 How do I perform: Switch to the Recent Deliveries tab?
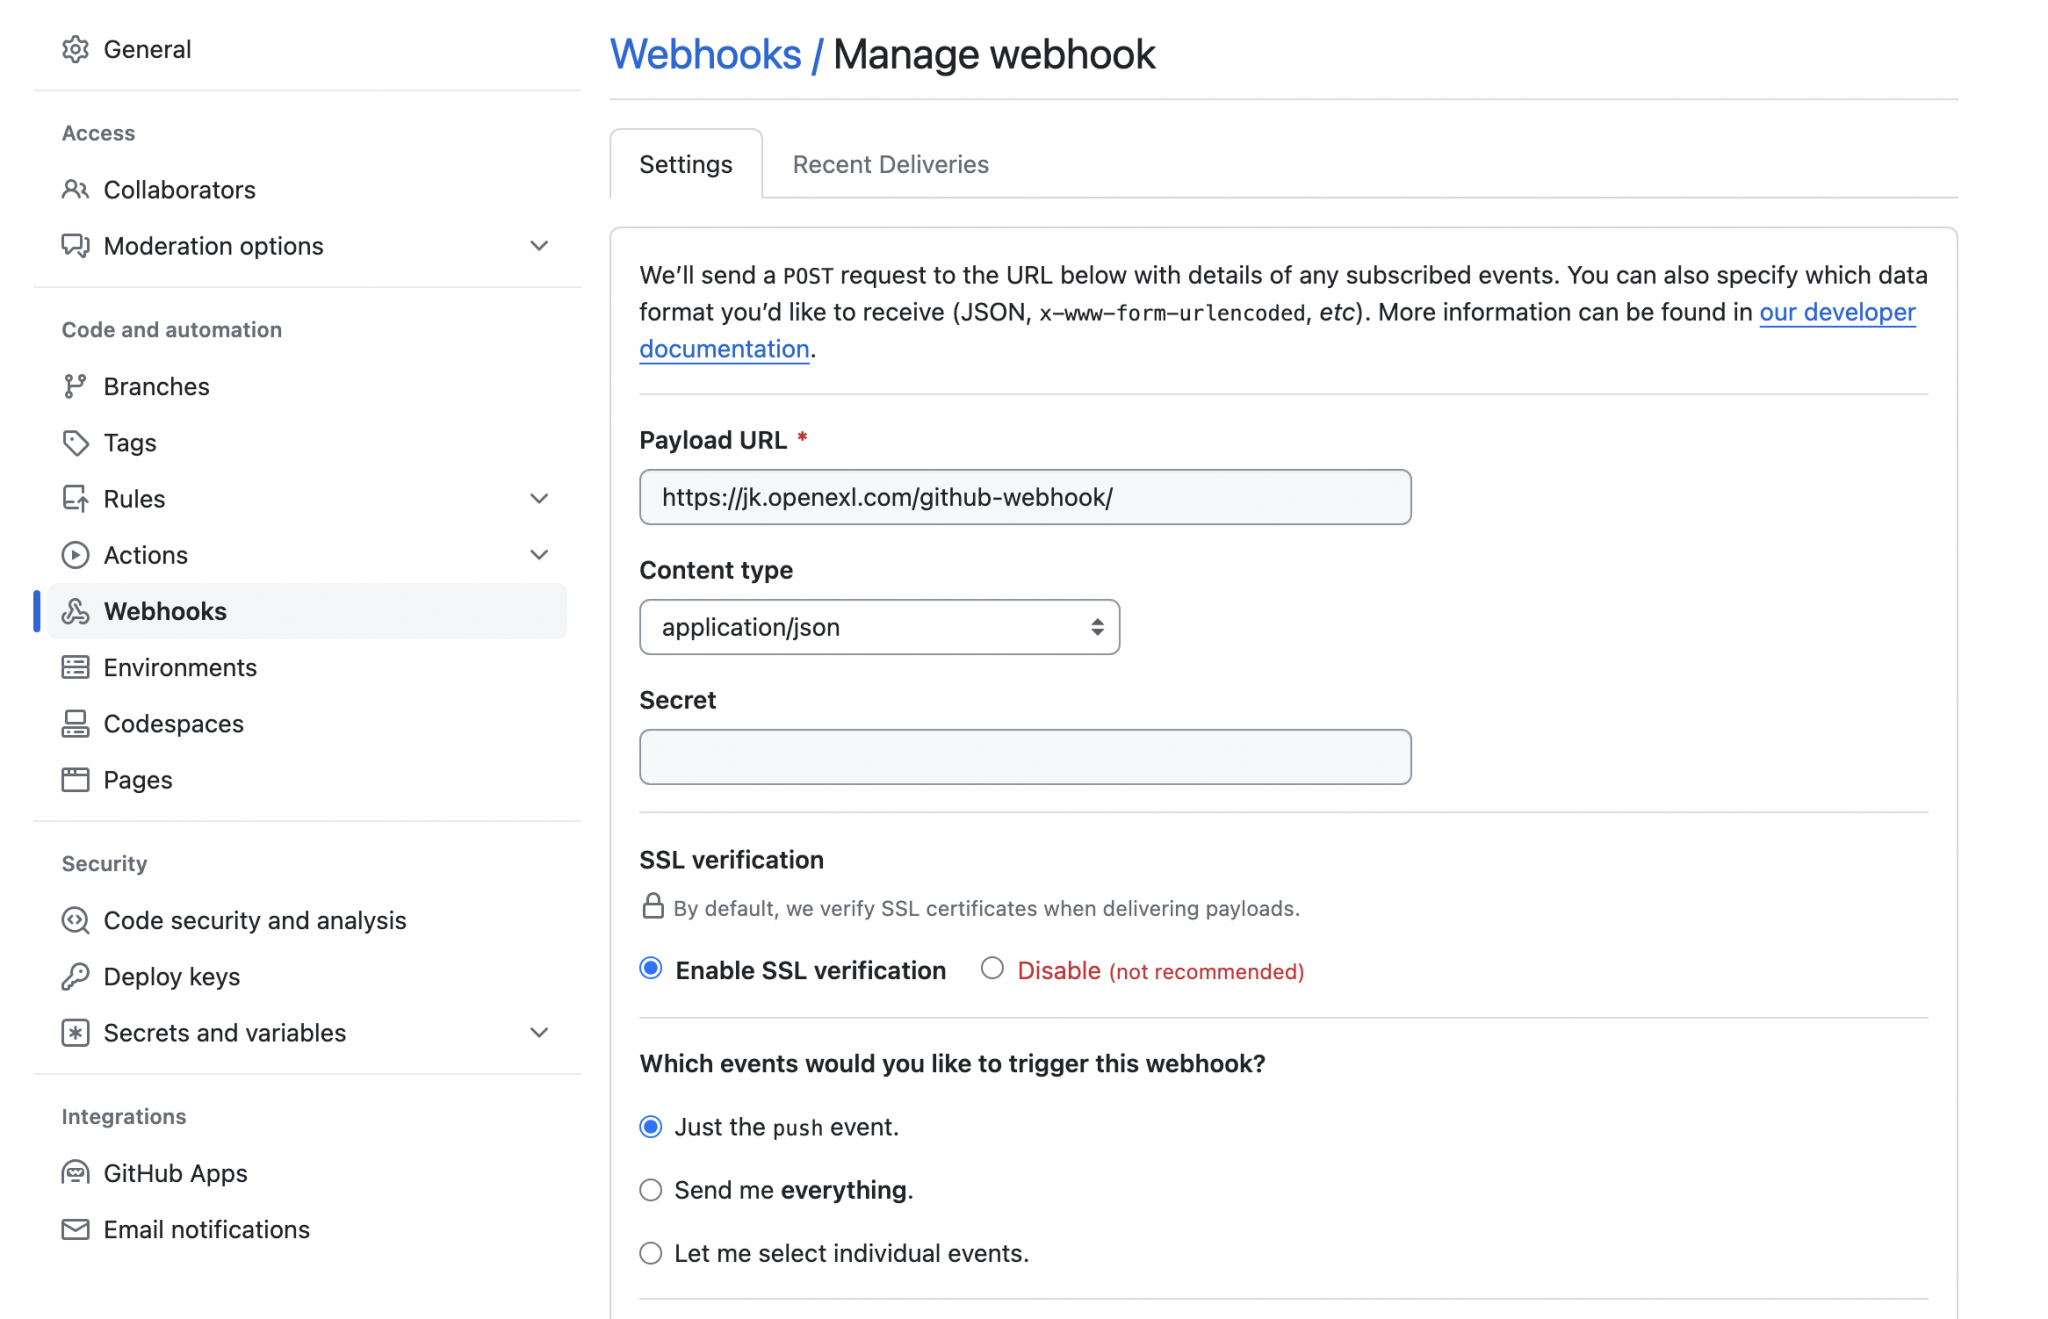tap(889, 164)
